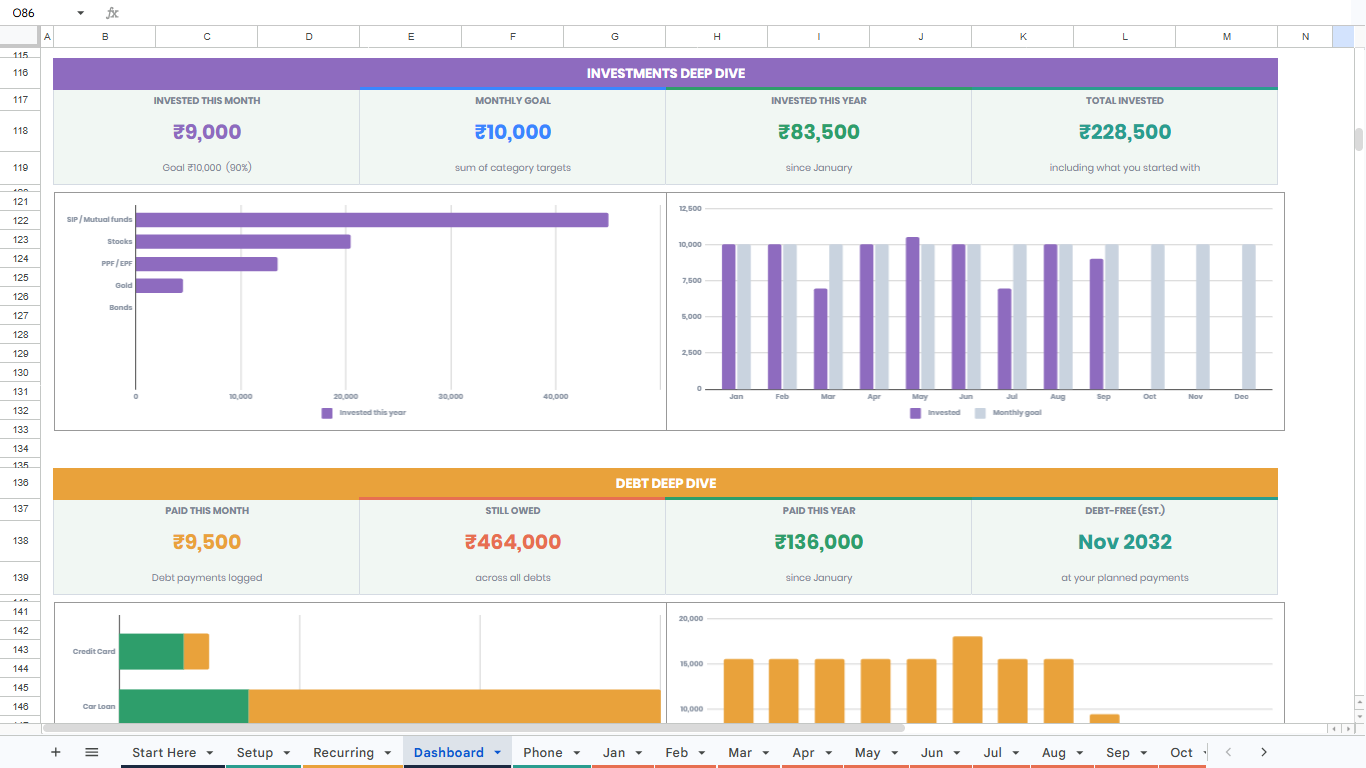This screenshot has width=1366, height=768.
Task: Click the horizontal scrollbar thumb
Action: coord(474,728)
